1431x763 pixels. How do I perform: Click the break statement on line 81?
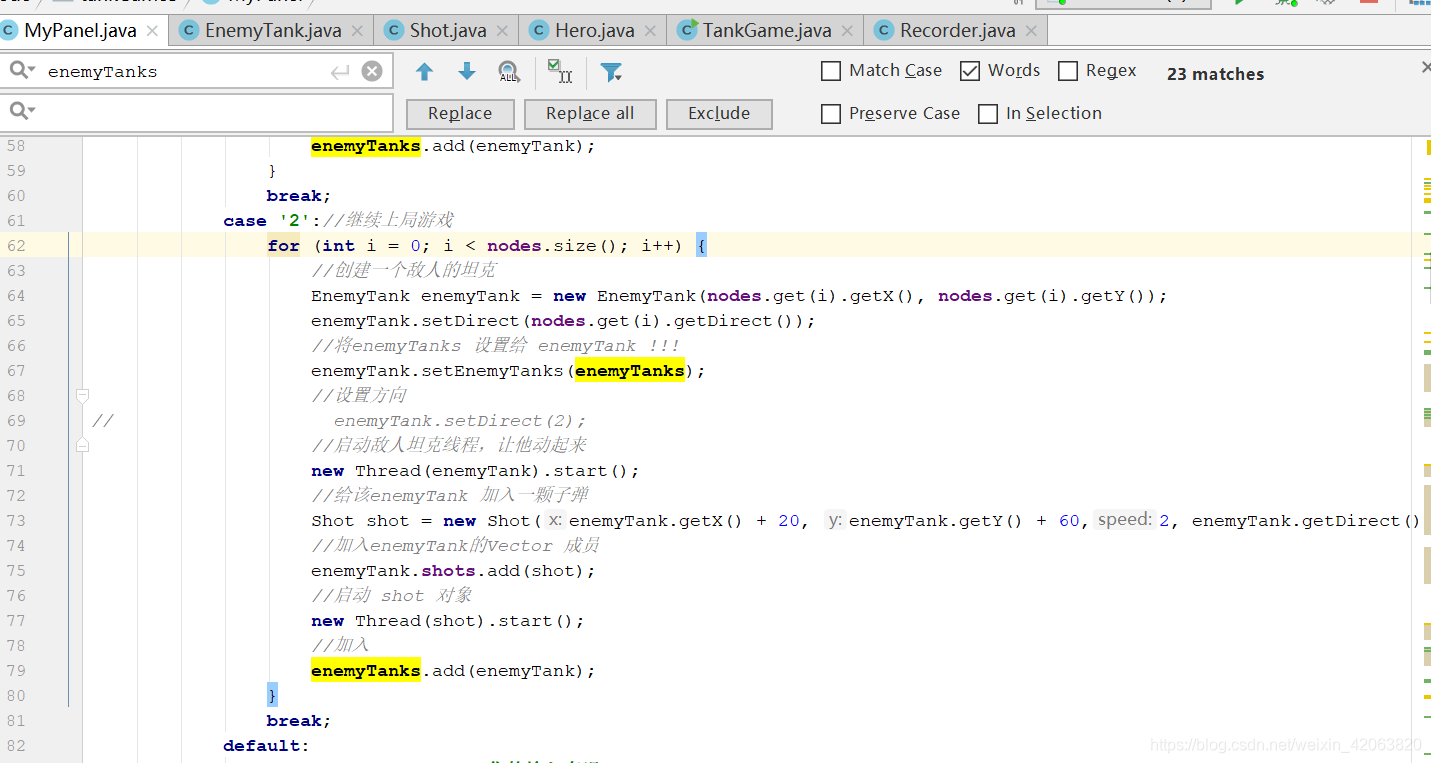pyautogui.click(x=299, y=721)
